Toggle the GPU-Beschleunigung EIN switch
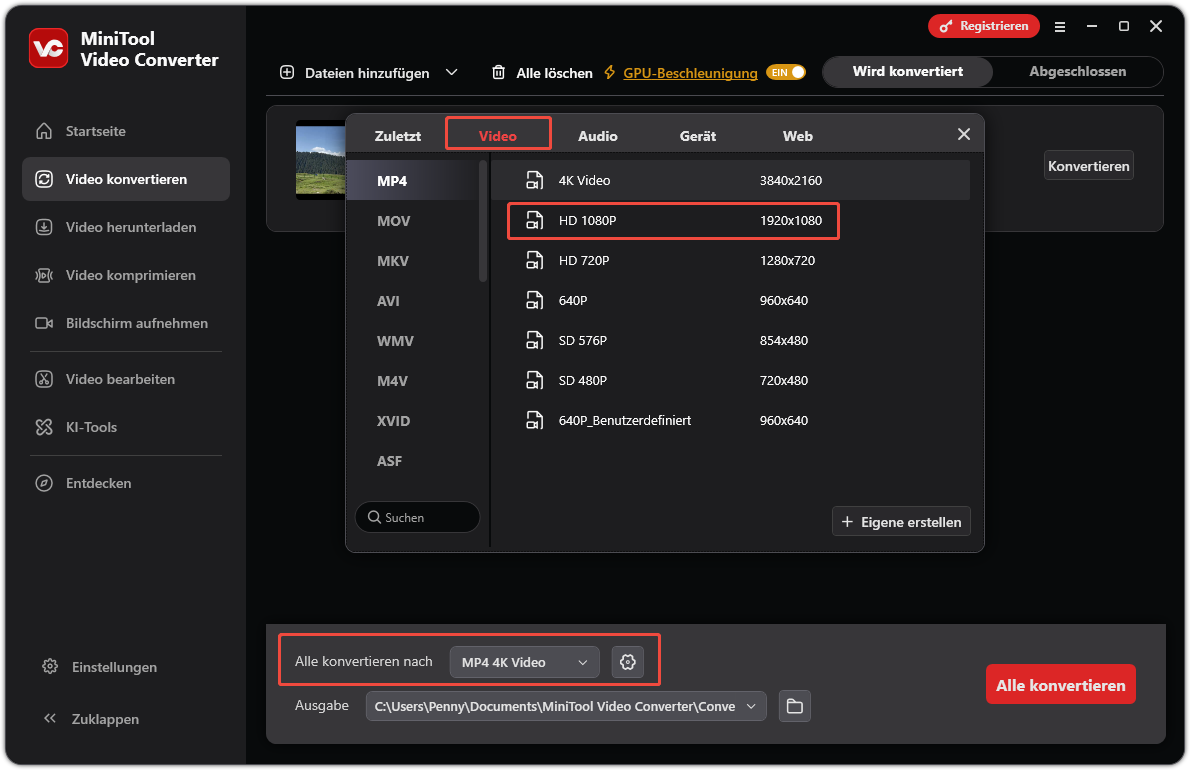The height and width of the screenshot is (770, 1190). point(786,72)
